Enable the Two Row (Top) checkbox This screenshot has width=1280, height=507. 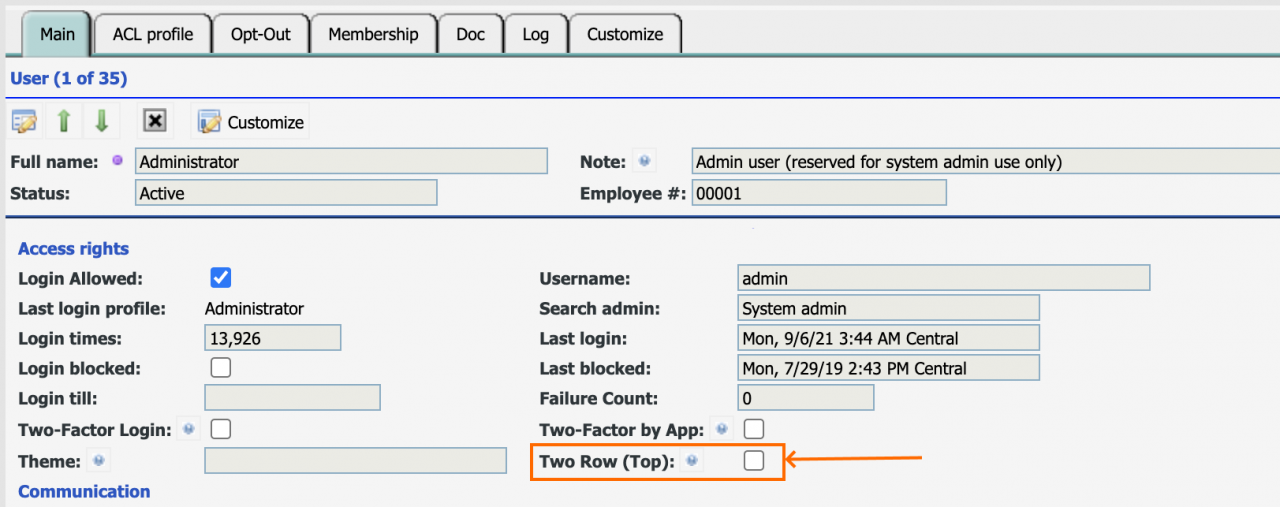point(754,460)
